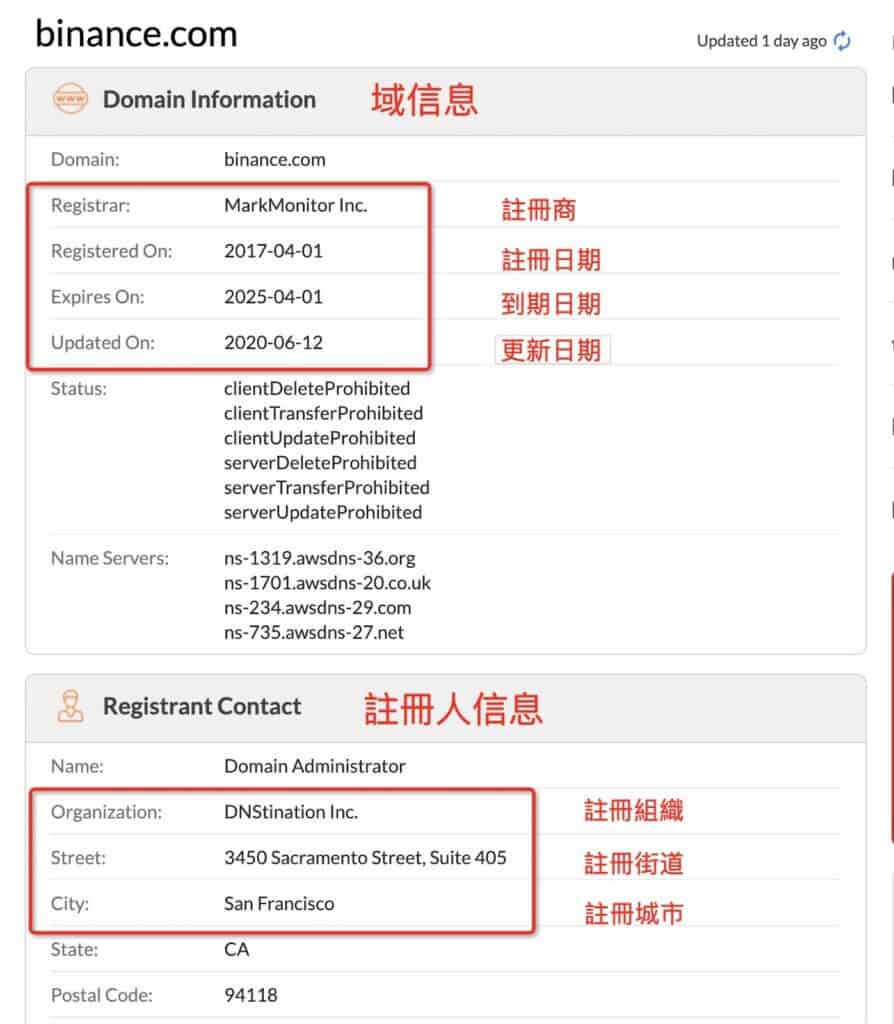
Task: Click the 'Organization:' label
Action: (x=106, y=812)
